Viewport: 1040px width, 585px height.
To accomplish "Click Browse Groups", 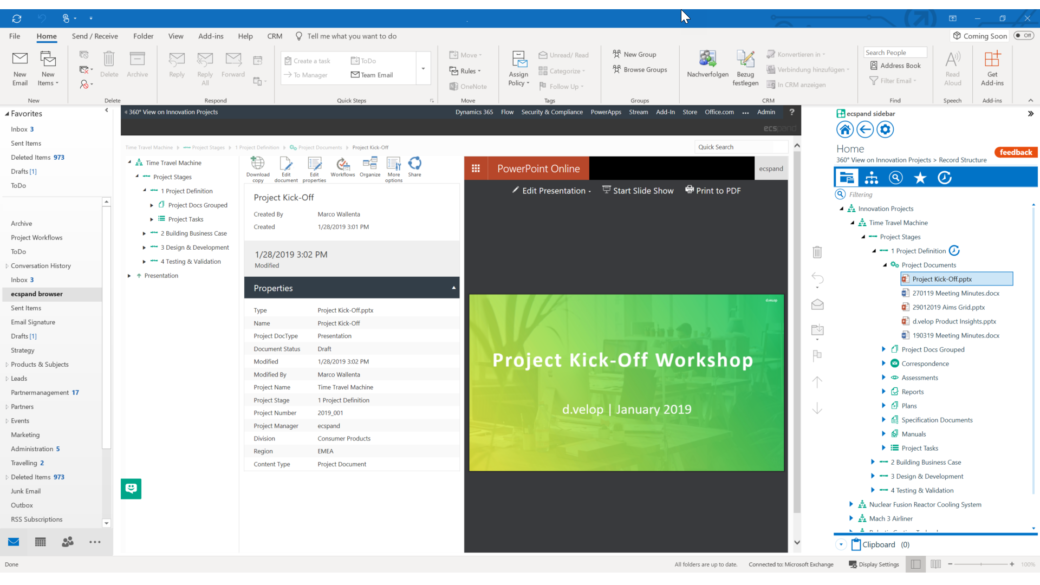I will (639, 70).
